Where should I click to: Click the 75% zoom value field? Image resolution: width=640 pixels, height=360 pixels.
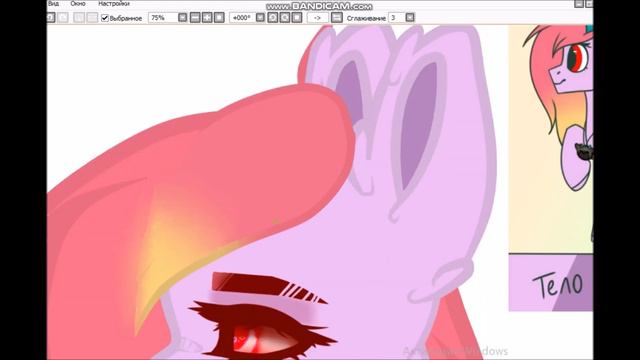click(x=162, y=18)
